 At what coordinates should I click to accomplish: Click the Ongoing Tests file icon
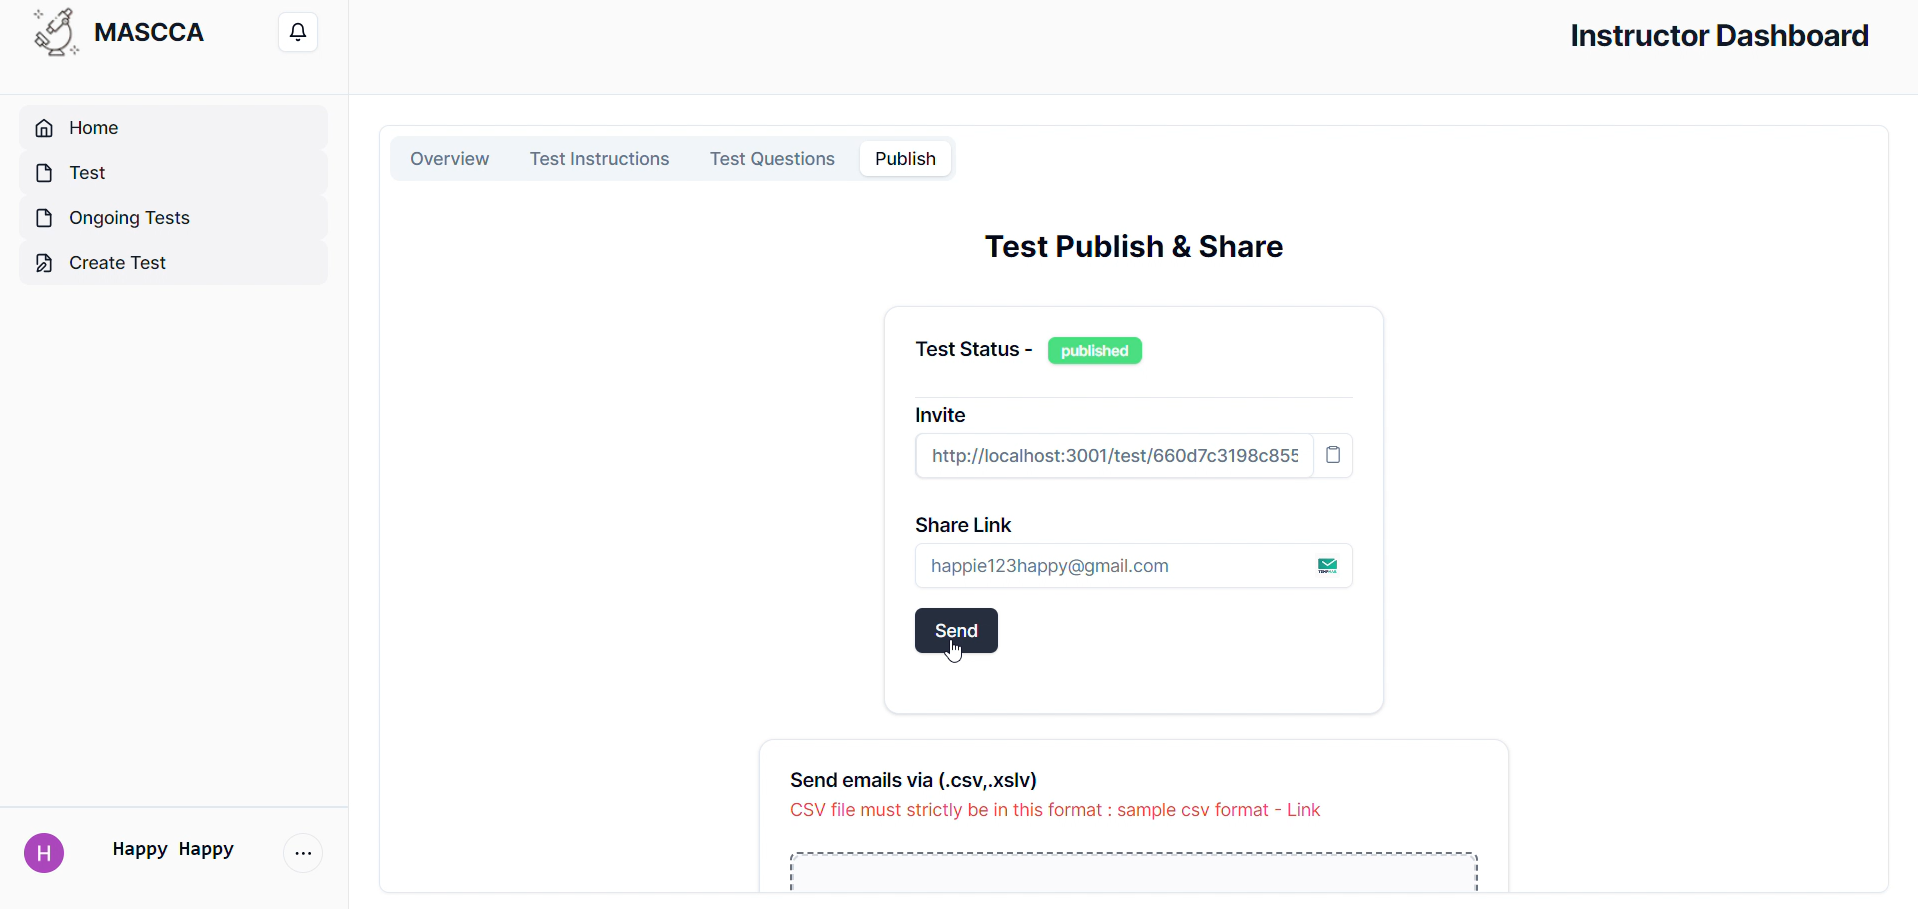[x=44, y=218]
